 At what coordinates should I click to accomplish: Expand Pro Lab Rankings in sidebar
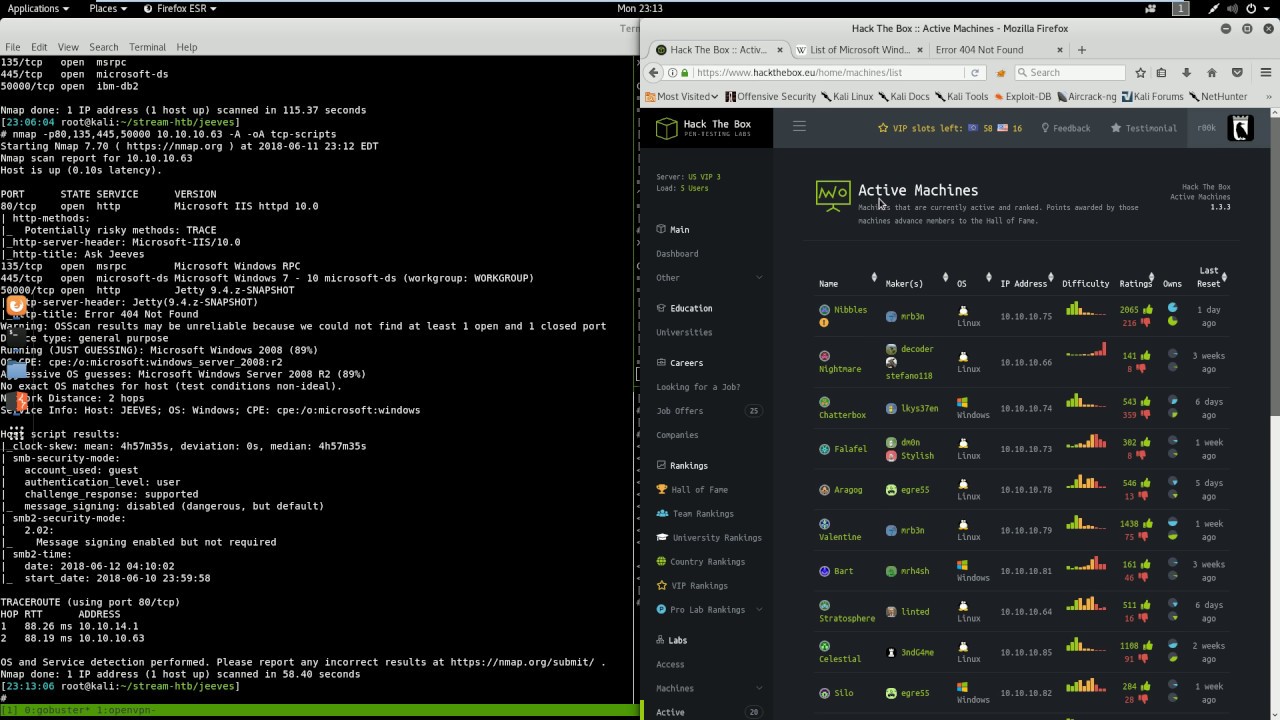(x=708, y=610)
